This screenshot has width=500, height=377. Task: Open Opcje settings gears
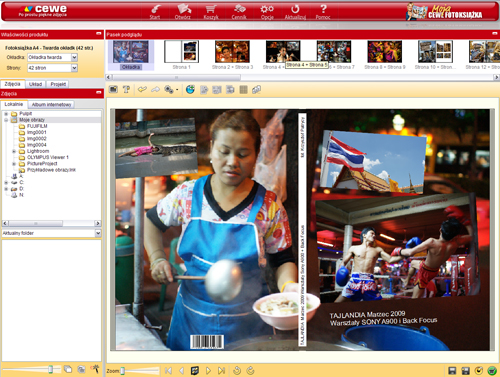pos(267,12)
